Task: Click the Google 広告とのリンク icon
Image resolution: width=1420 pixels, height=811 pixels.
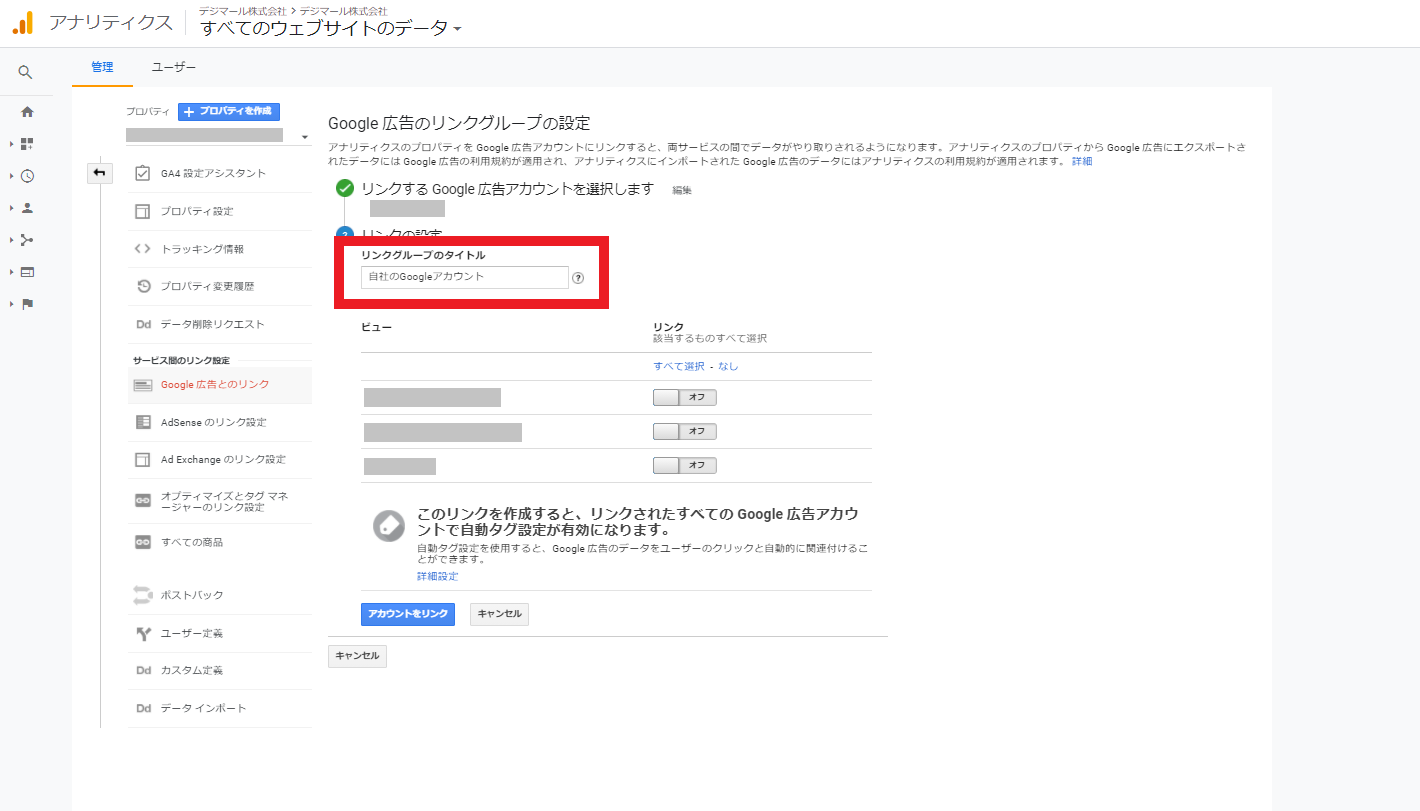Action: [x=143, y=385]
